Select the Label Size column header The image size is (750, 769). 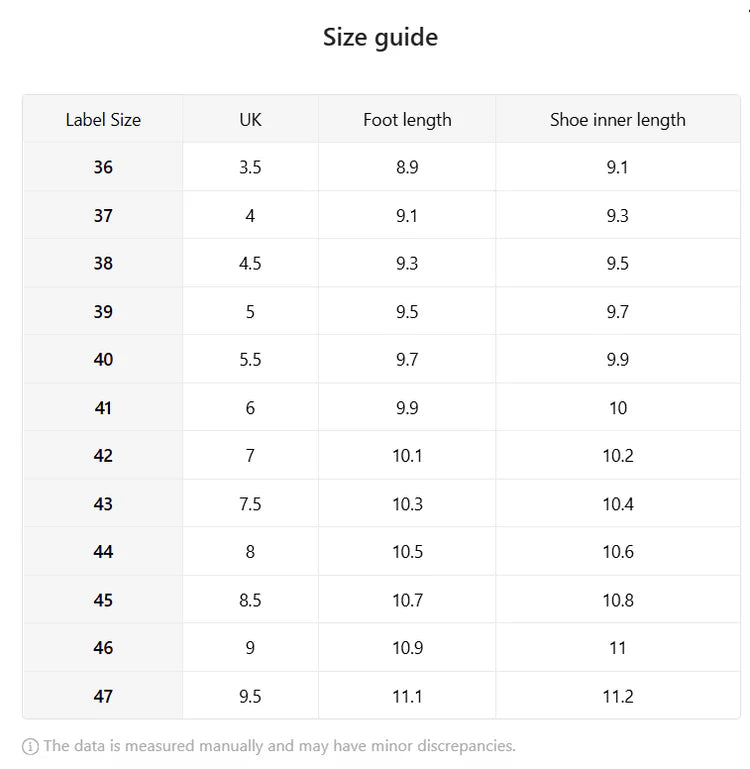(x=103, y=120)
